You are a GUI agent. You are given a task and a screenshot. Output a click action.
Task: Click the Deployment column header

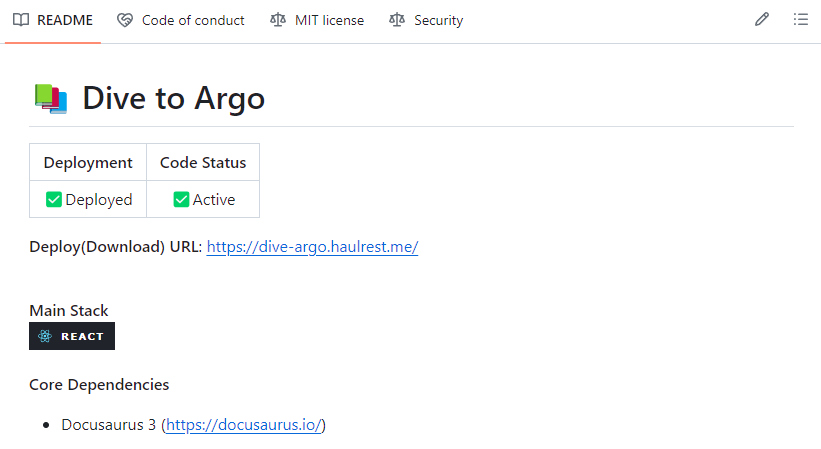coord(88,162)
